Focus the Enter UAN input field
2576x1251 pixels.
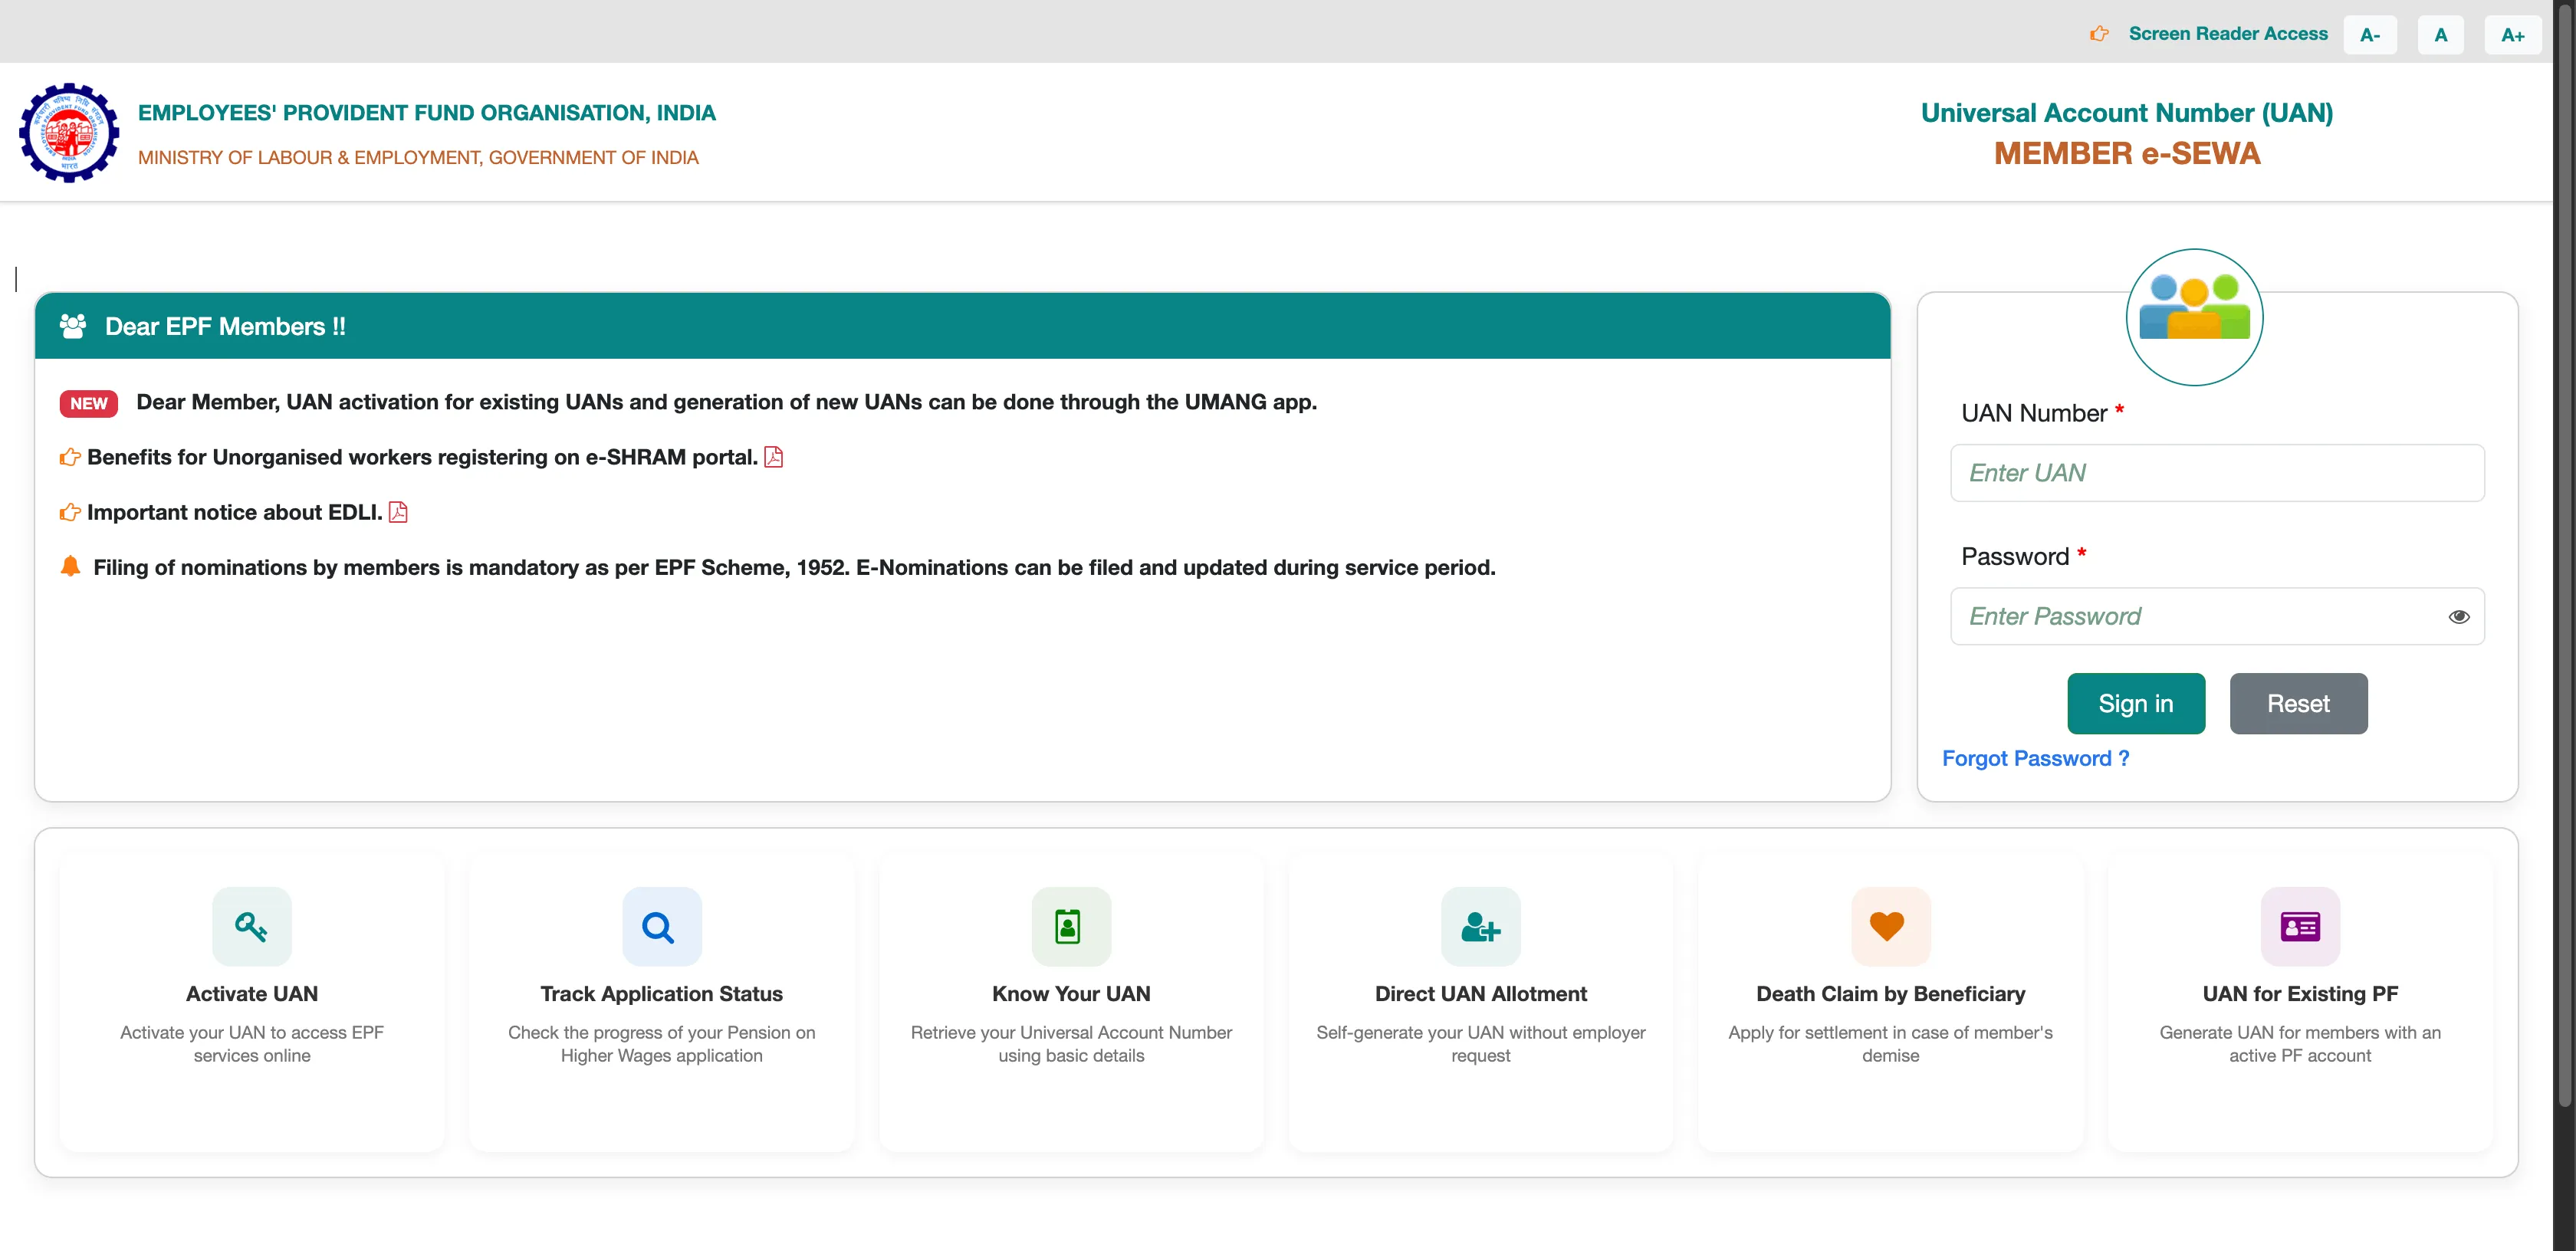pyautogui.click(x=2216, y=473)
